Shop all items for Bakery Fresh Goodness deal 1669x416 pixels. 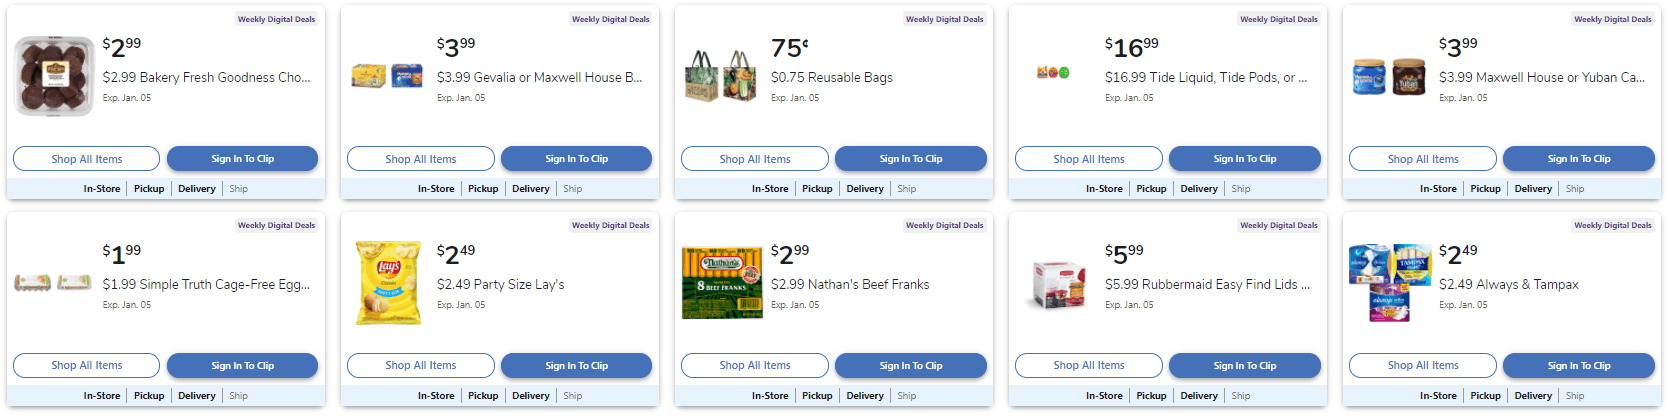[x=86, y=159]
